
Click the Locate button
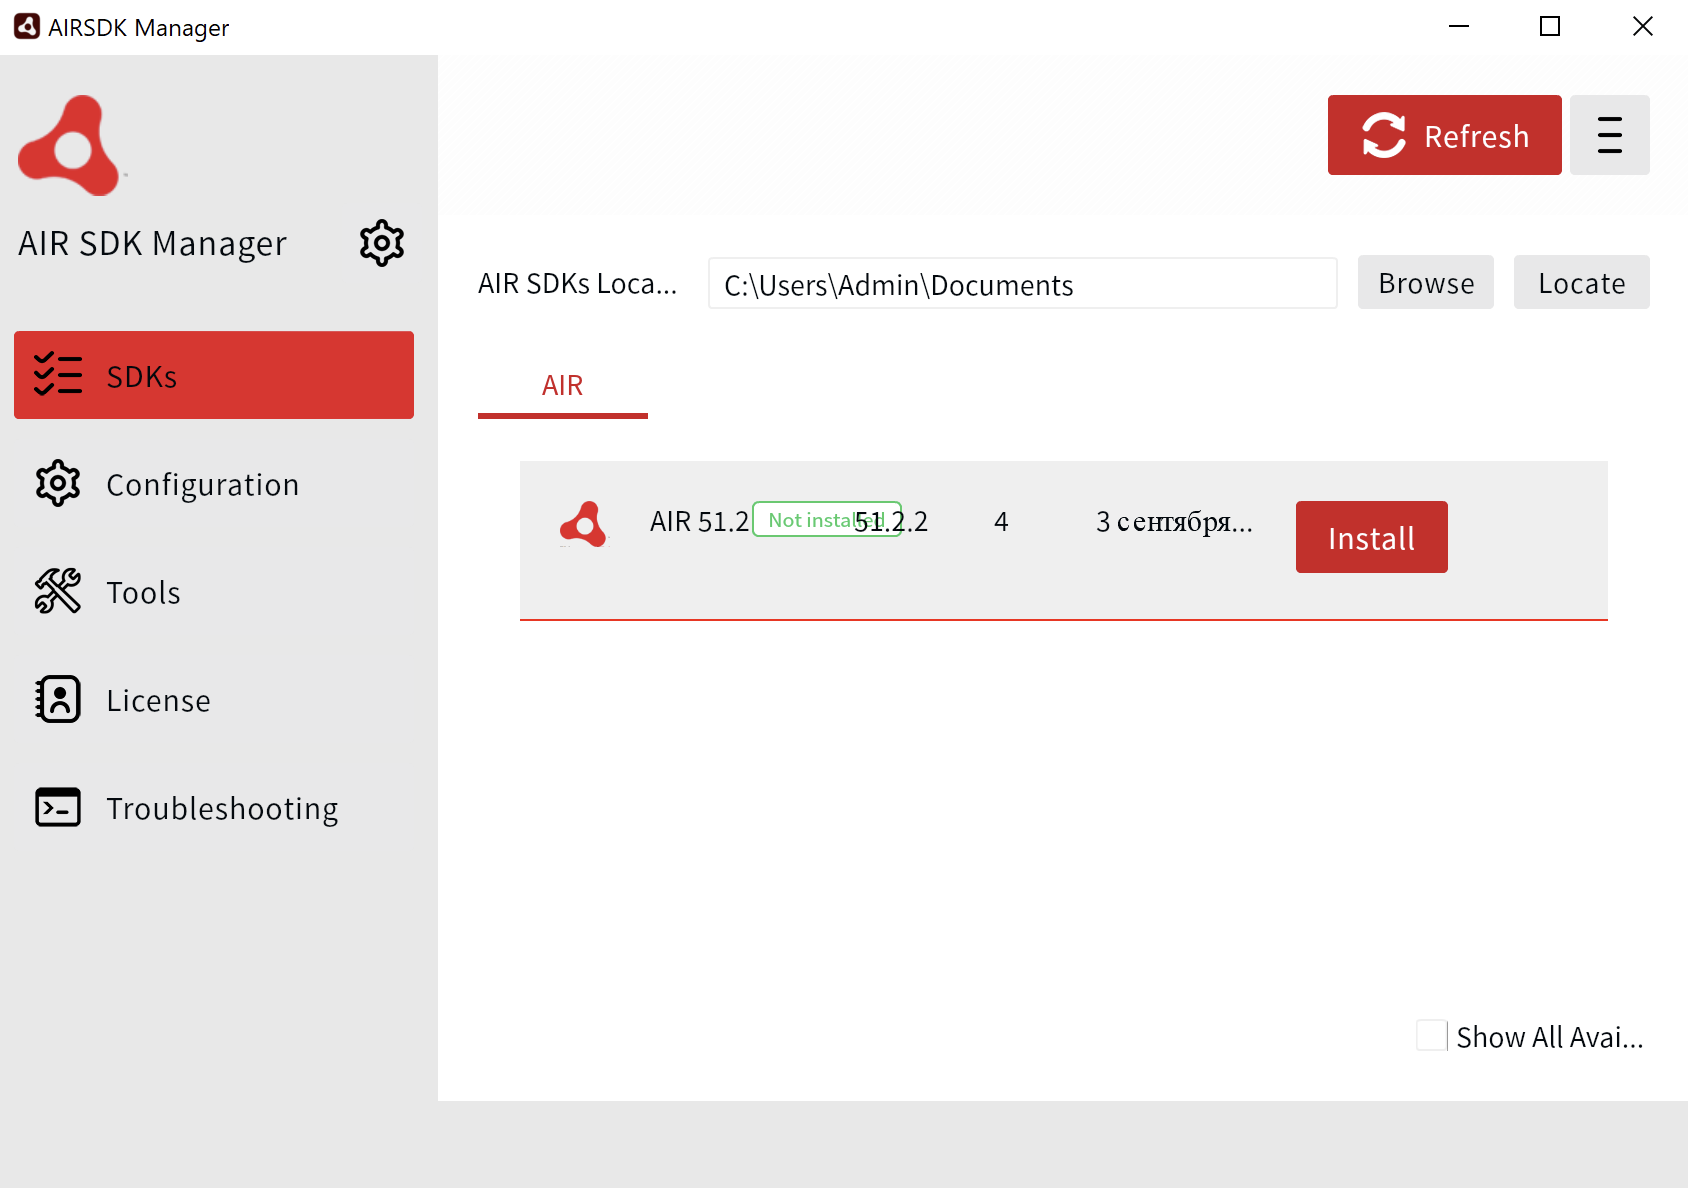click(x=1581, y=282)
